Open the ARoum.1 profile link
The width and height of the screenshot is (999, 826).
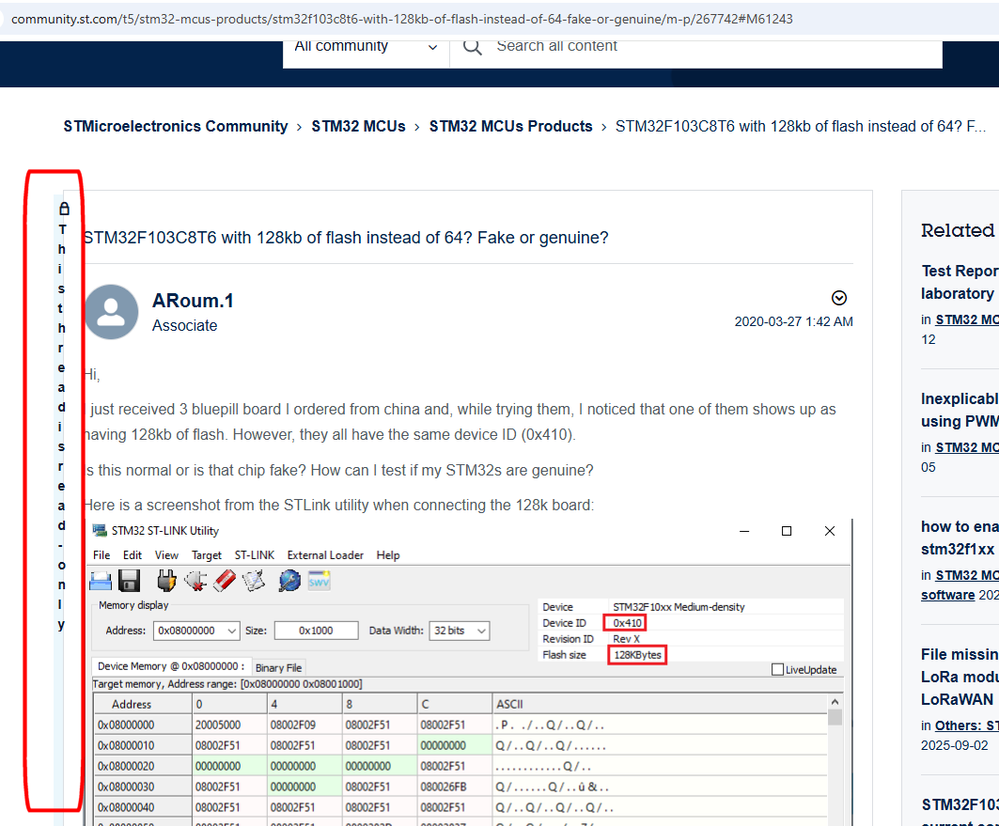point(192,300)
